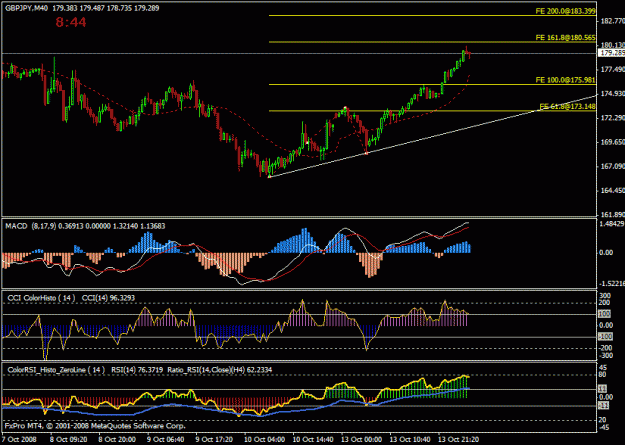Click the 13 Oct 10:40 time label

(x=410, y=439)
